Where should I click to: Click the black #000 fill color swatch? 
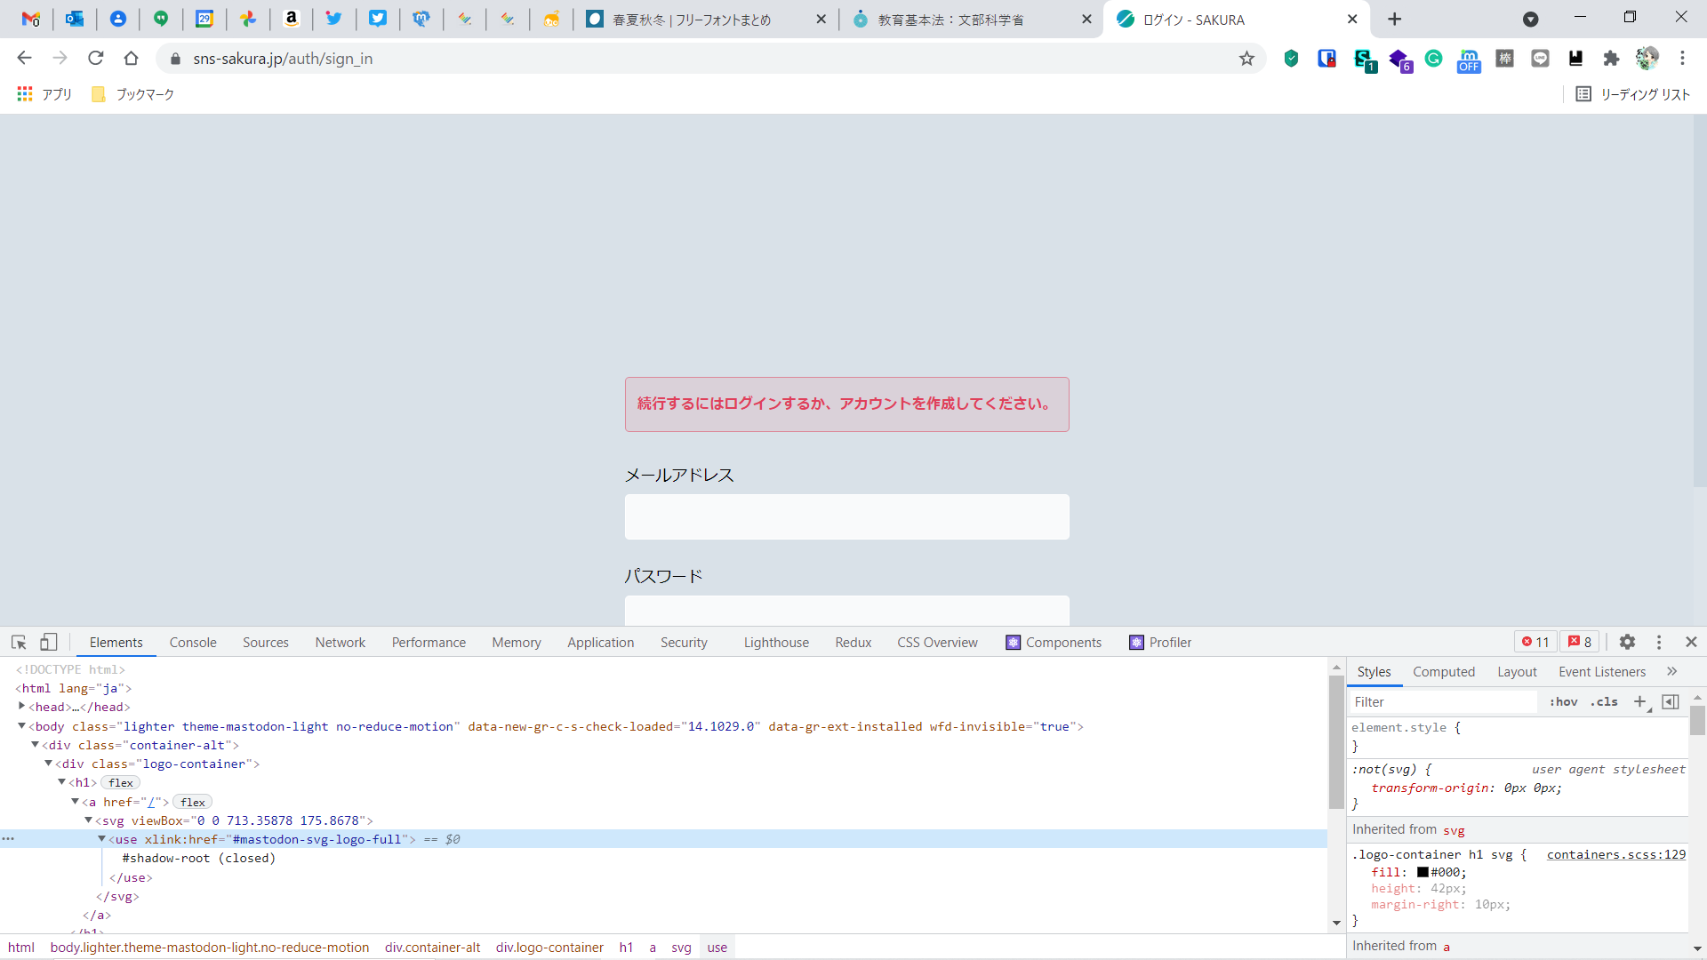click(x=1422, y=872)
